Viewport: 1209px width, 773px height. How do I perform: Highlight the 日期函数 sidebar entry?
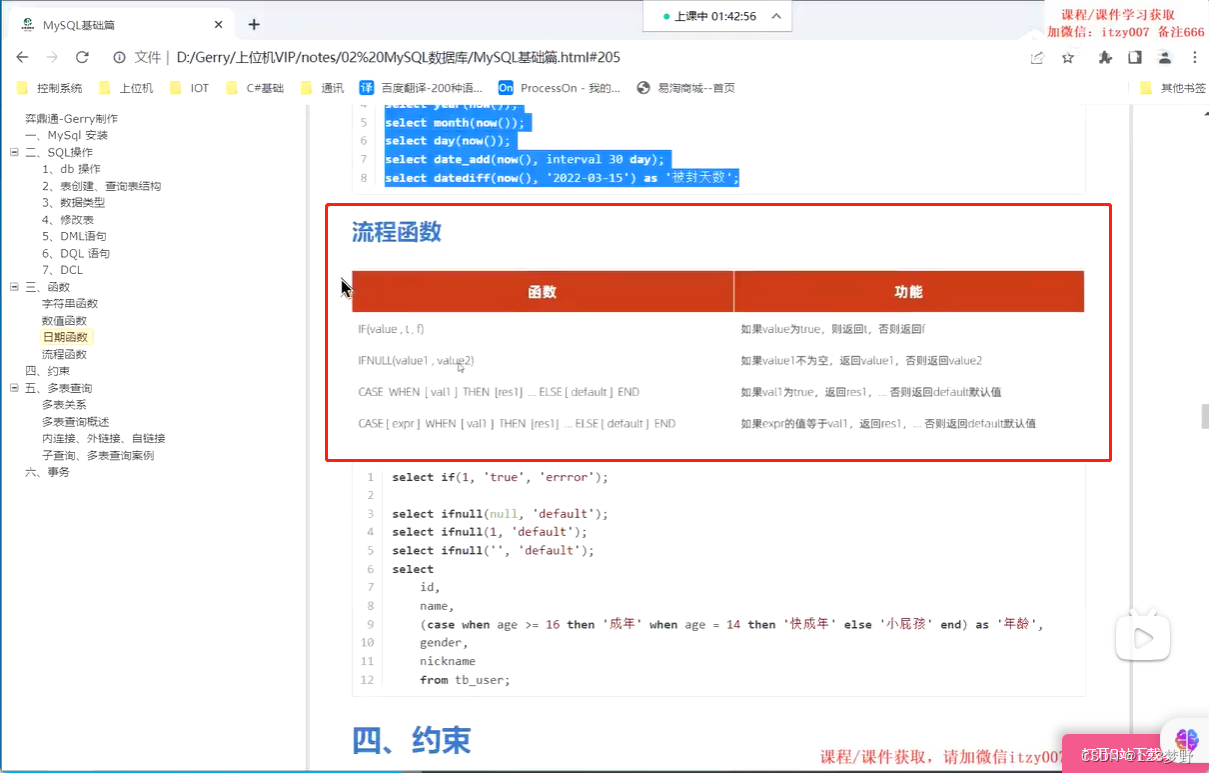[x=65, y=337]
